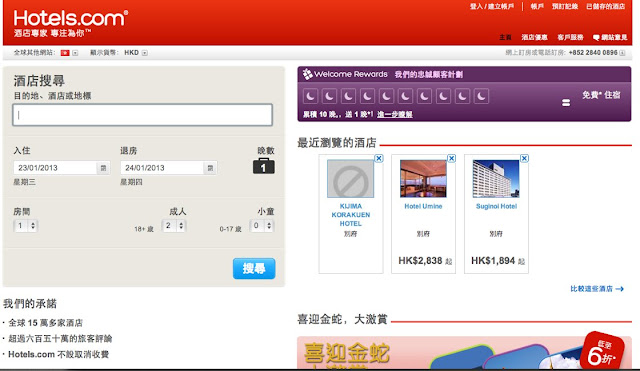Viewport: 640px width, 371px height.
Task: Click the blue 搜尋 search button
Action: pyautogui.click(x=254, y=269)
